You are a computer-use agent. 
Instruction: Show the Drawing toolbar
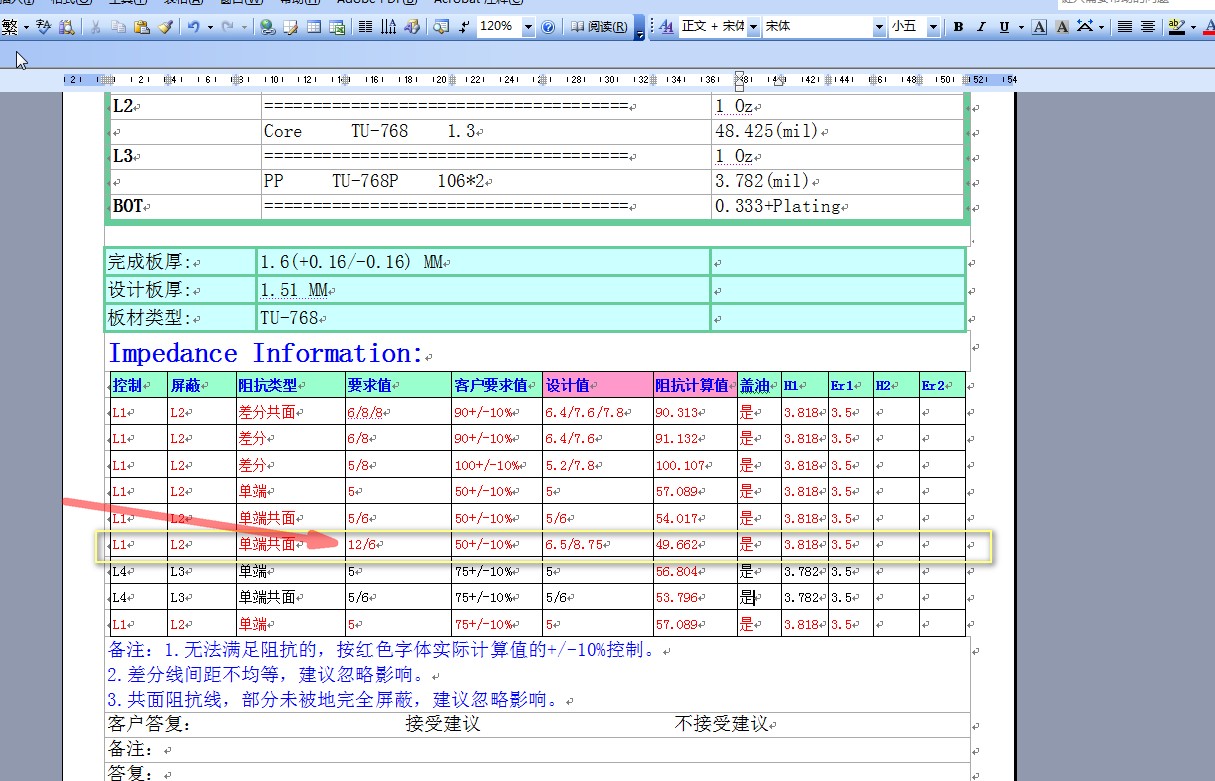pyautogui.click(x=412, y=27)
